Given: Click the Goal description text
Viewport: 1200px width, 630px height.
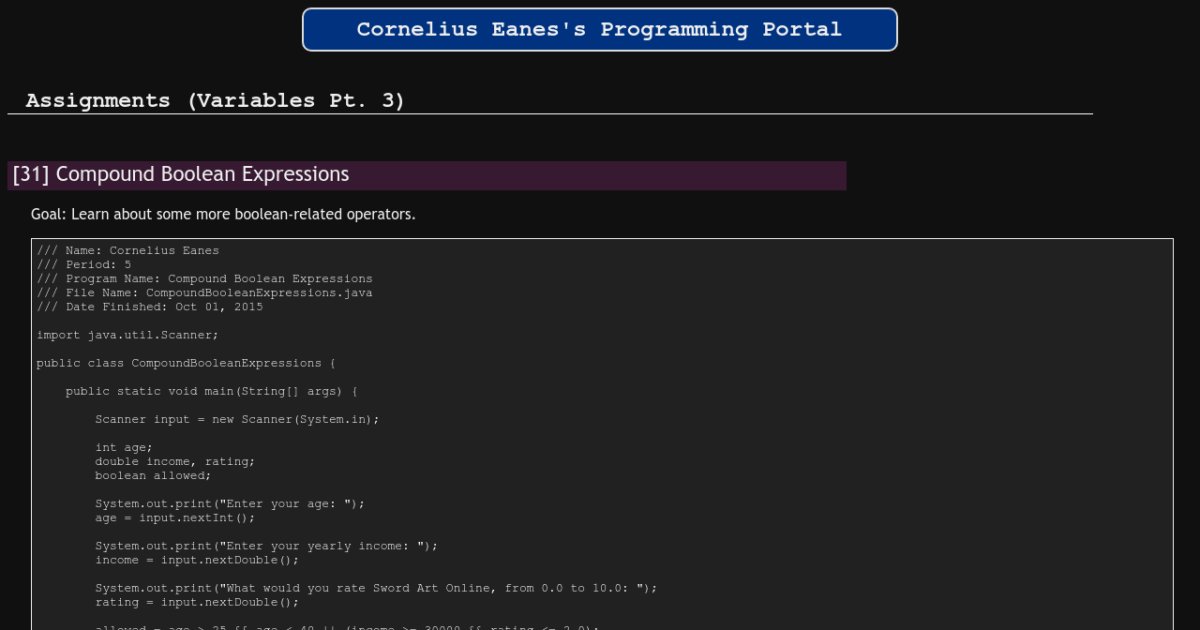Looking at the screenshot, I should pyautogui.click(x=223, y=214).
